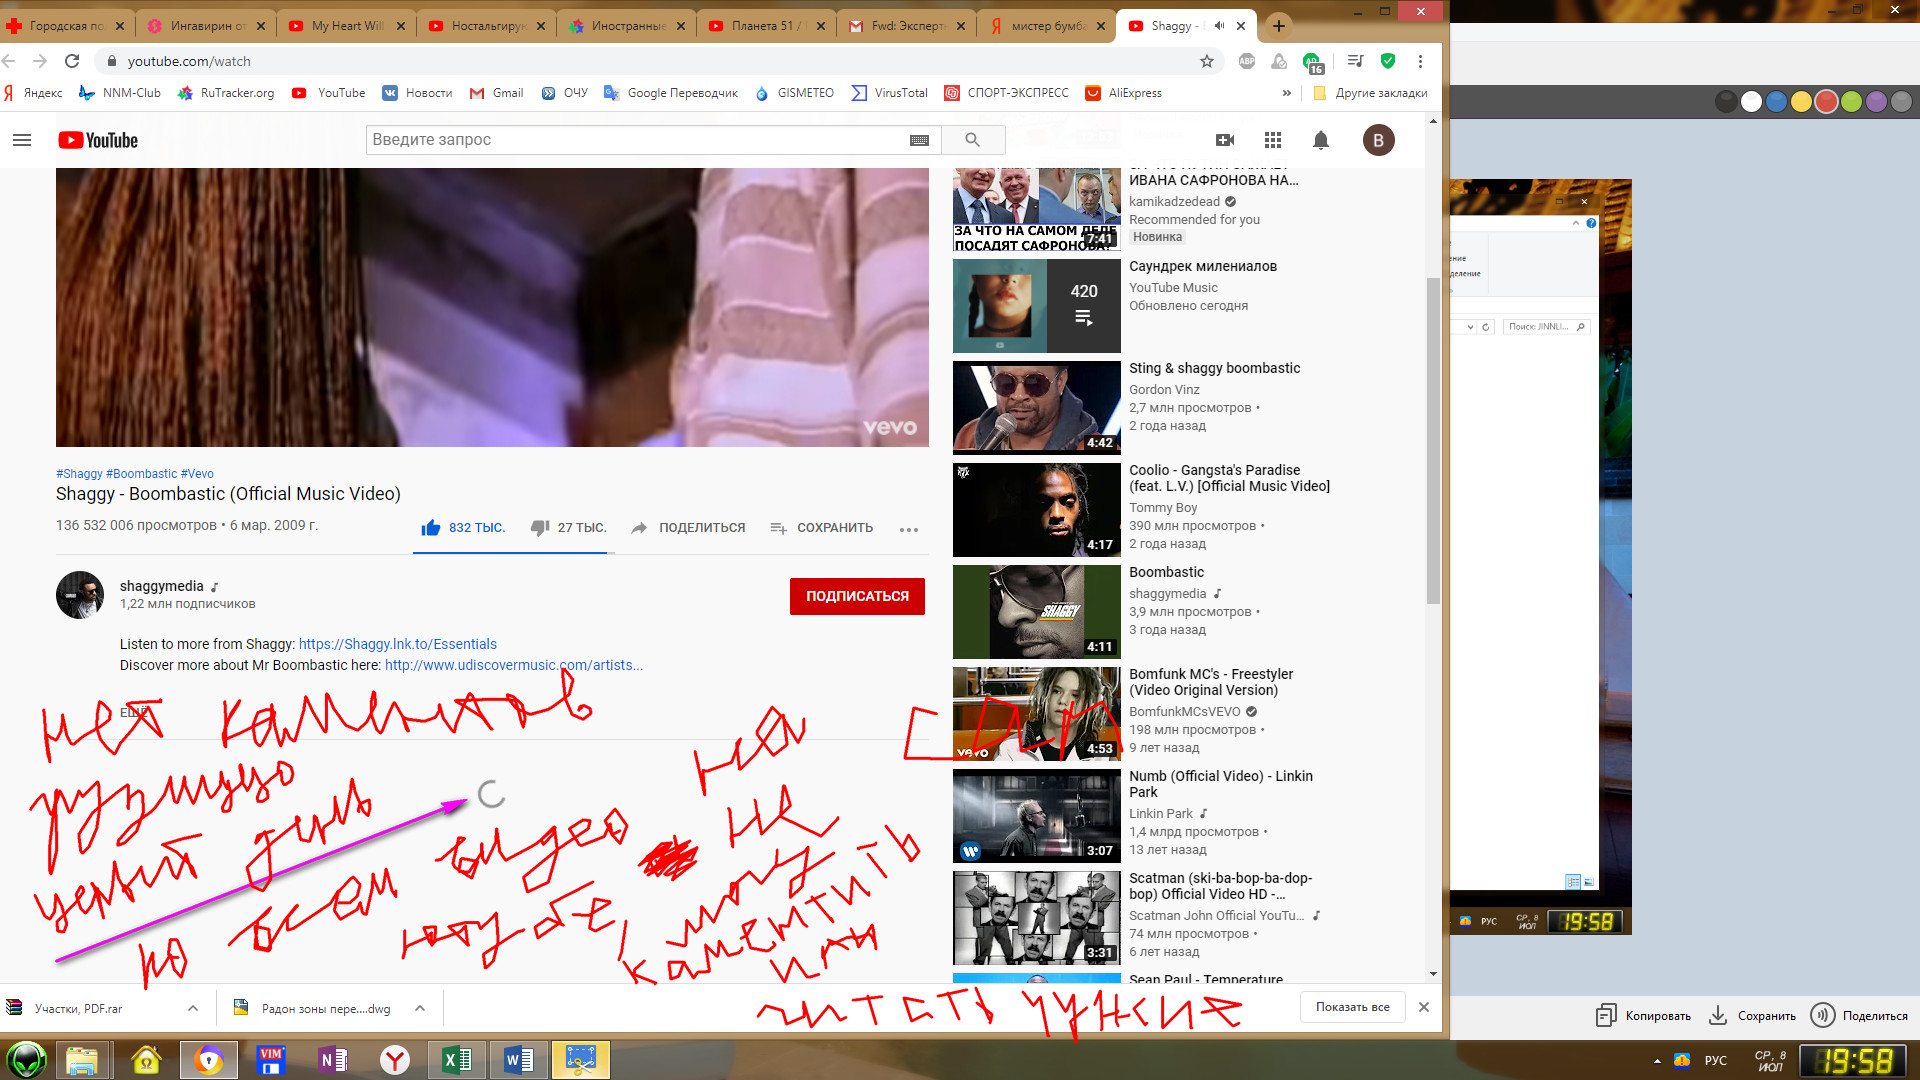Open the Chrome three-dot menu

[1420, 61]
